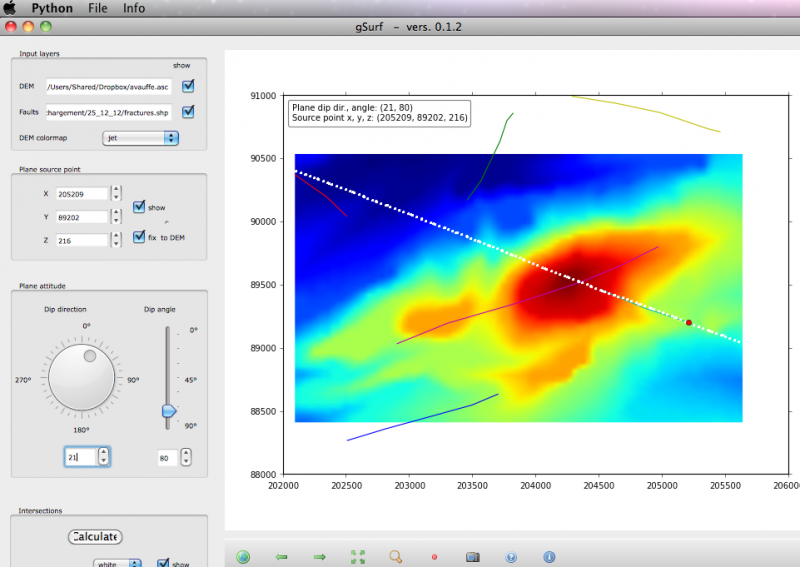Viewport: 800px width, 567px height.
Task: Click the green right arrow toolbar icon
Action: [x=320, y=557]
